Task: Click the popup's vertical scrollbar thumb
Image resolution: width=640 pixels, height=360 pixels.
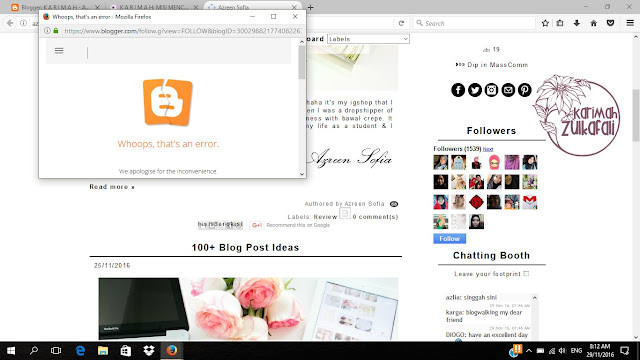Action: coord(302,62)
